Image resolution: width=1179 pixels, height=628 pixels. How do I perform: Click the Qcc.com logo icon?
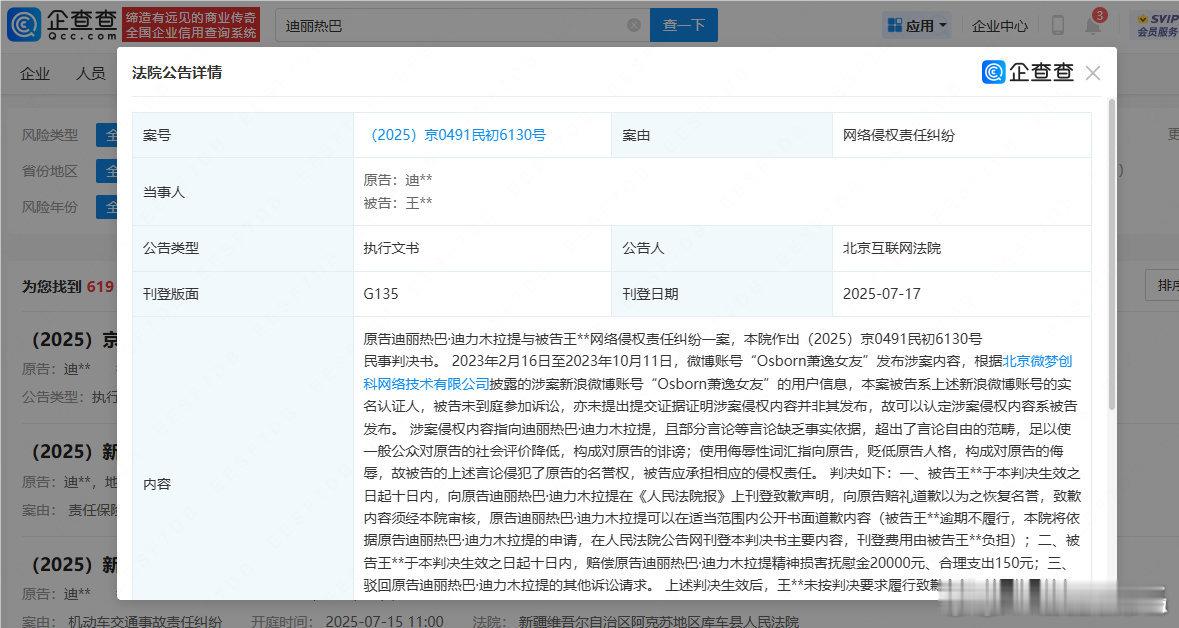click(24, 25)
